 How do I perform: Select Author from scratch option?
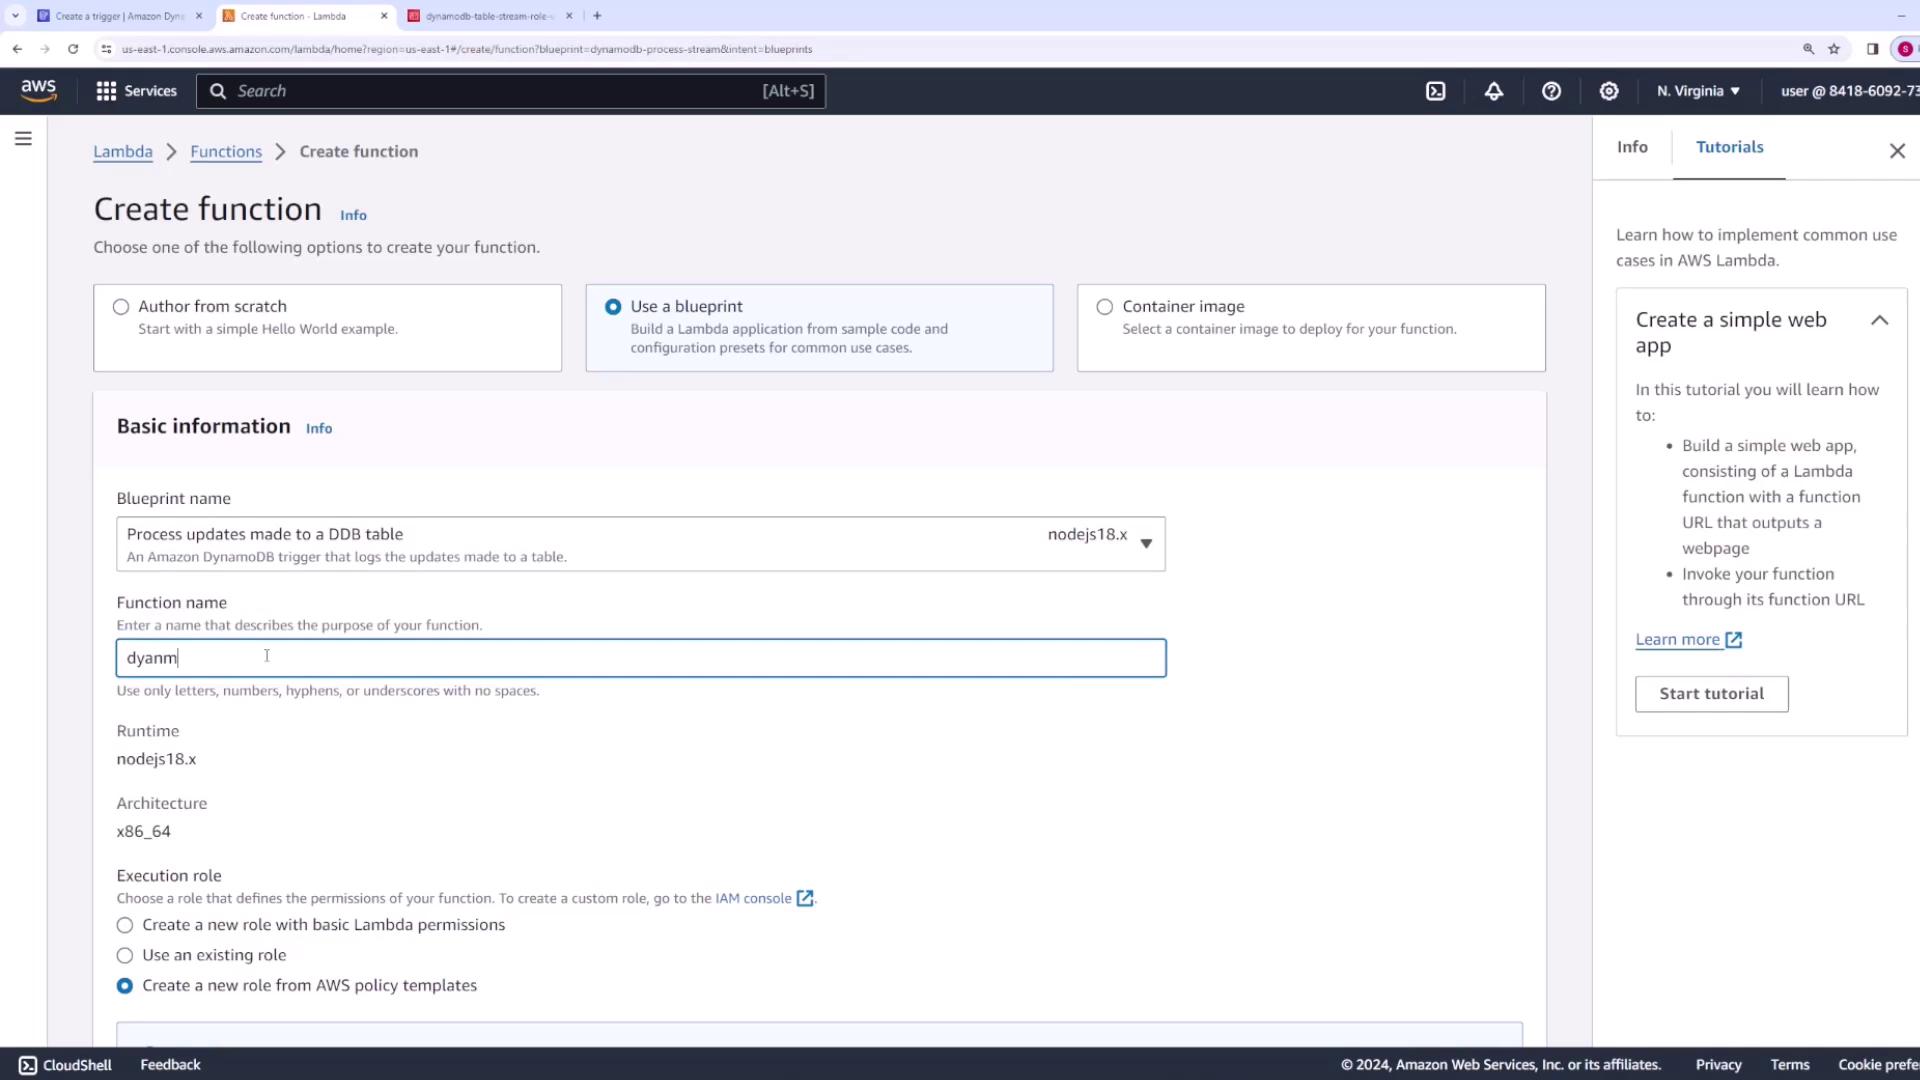pyautogui.click(x=121, y=307)
